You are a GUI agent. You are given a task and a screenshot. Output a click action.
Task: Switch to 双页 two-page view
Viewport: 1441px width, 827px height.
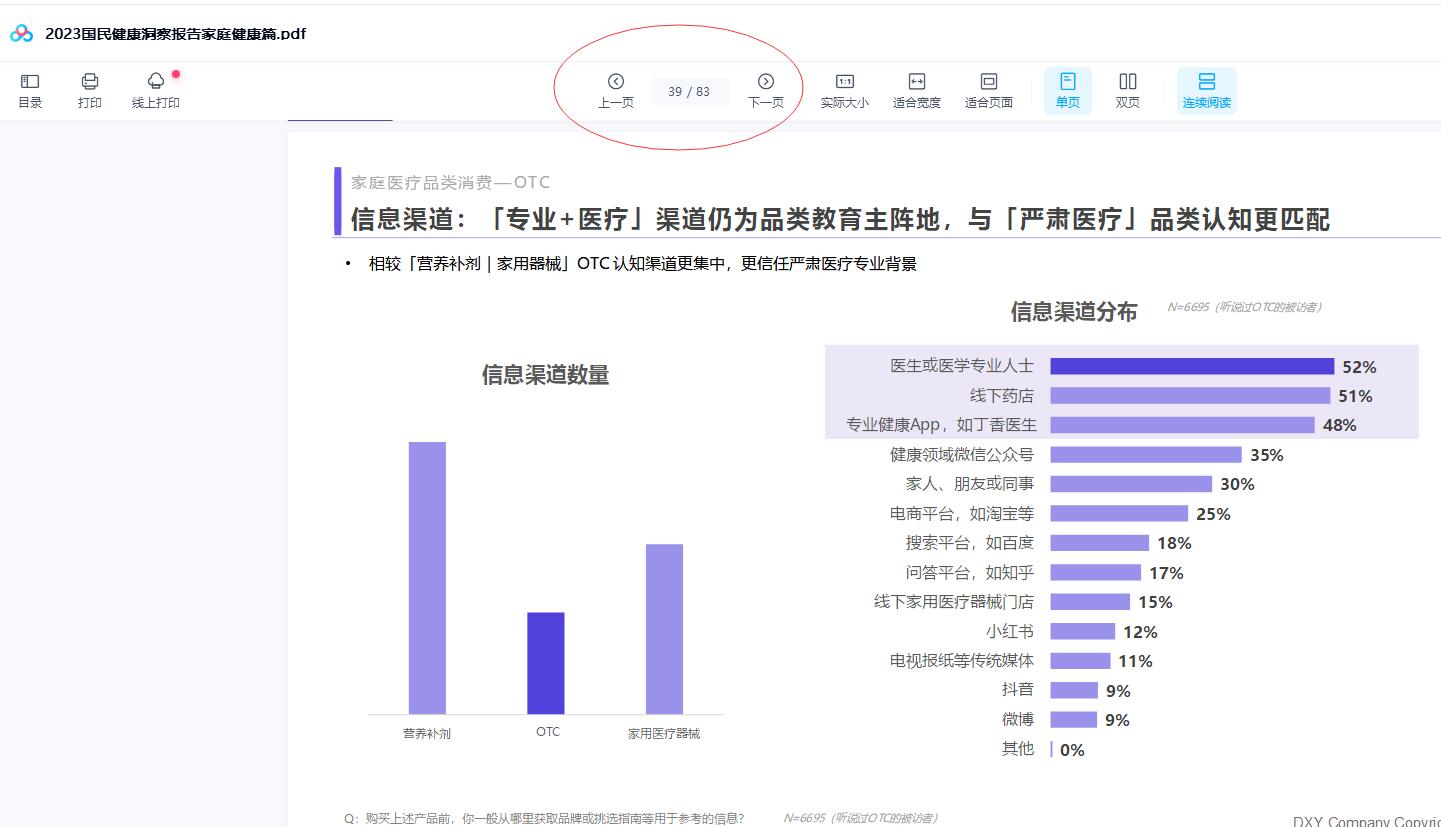[x=1128, y=90]
